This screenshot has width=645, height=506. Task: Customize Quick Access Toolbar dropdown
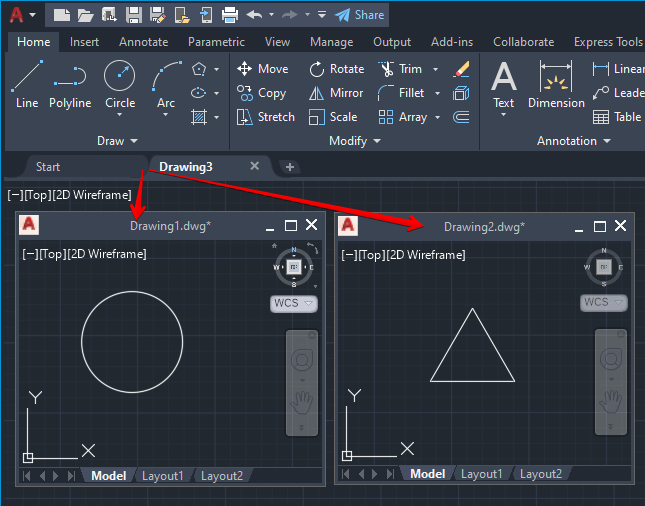(322, 15)
